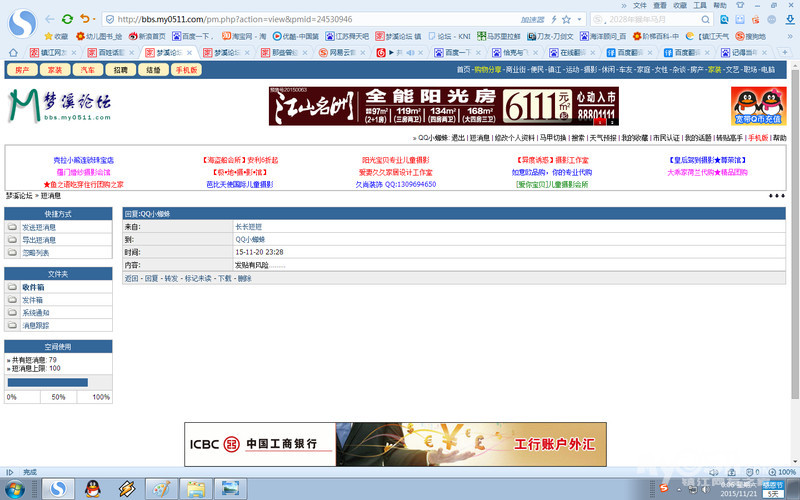Open the 收件箱 folder
Viewport: 800px width, 500px height.
[x=33, y=287]
